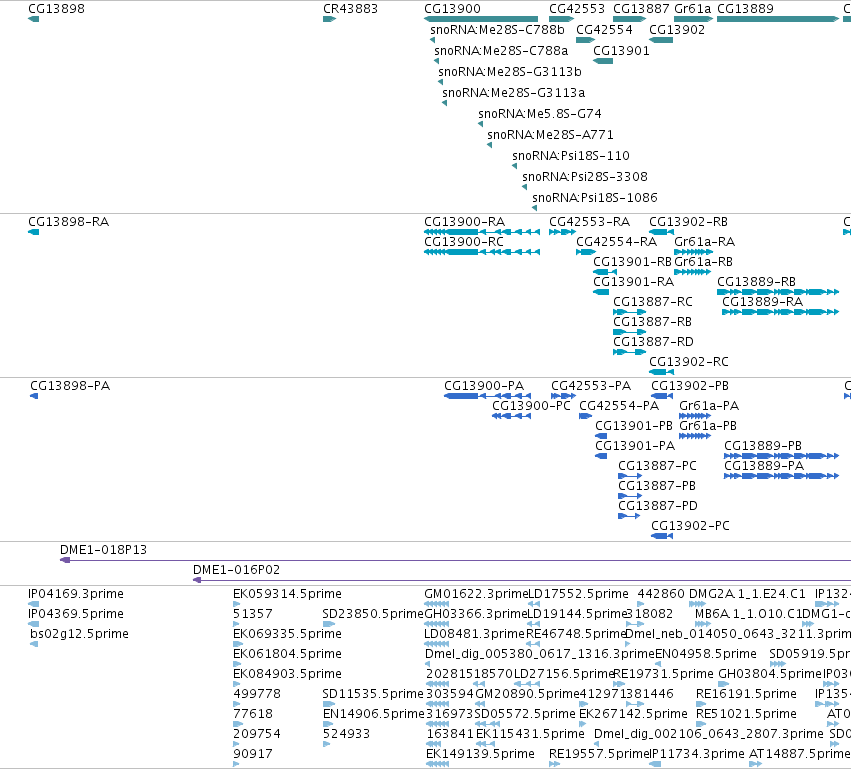Click the EK149139.5prime EST label
The height and width of the screenshot is (769, 851).
[x=480, y=754]
